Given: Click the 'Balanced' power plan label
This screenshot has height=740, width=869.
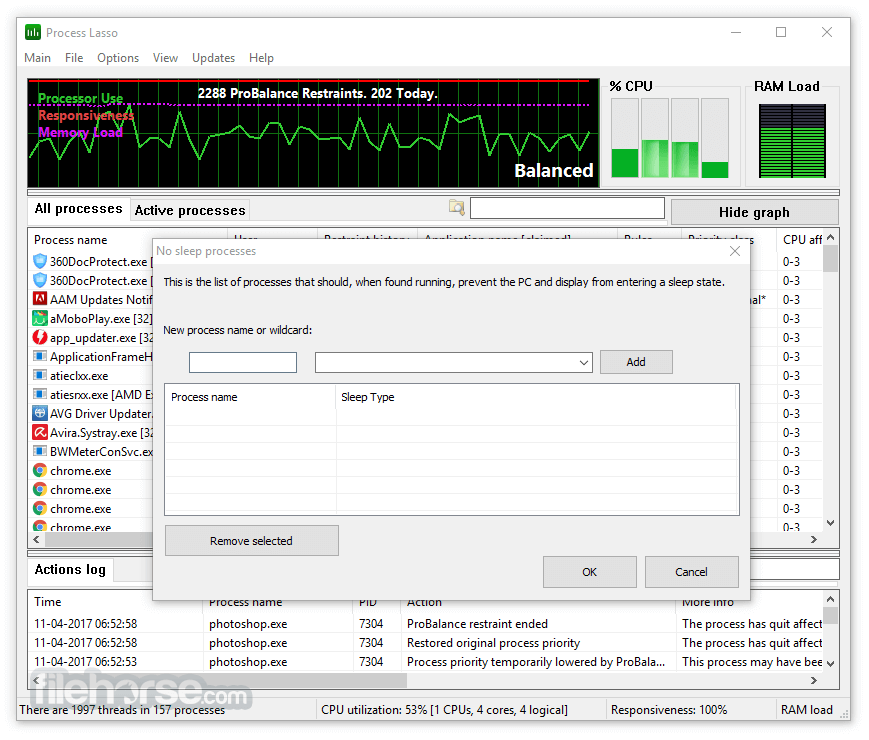Looking at the screenshot, I should click(554, 170).
